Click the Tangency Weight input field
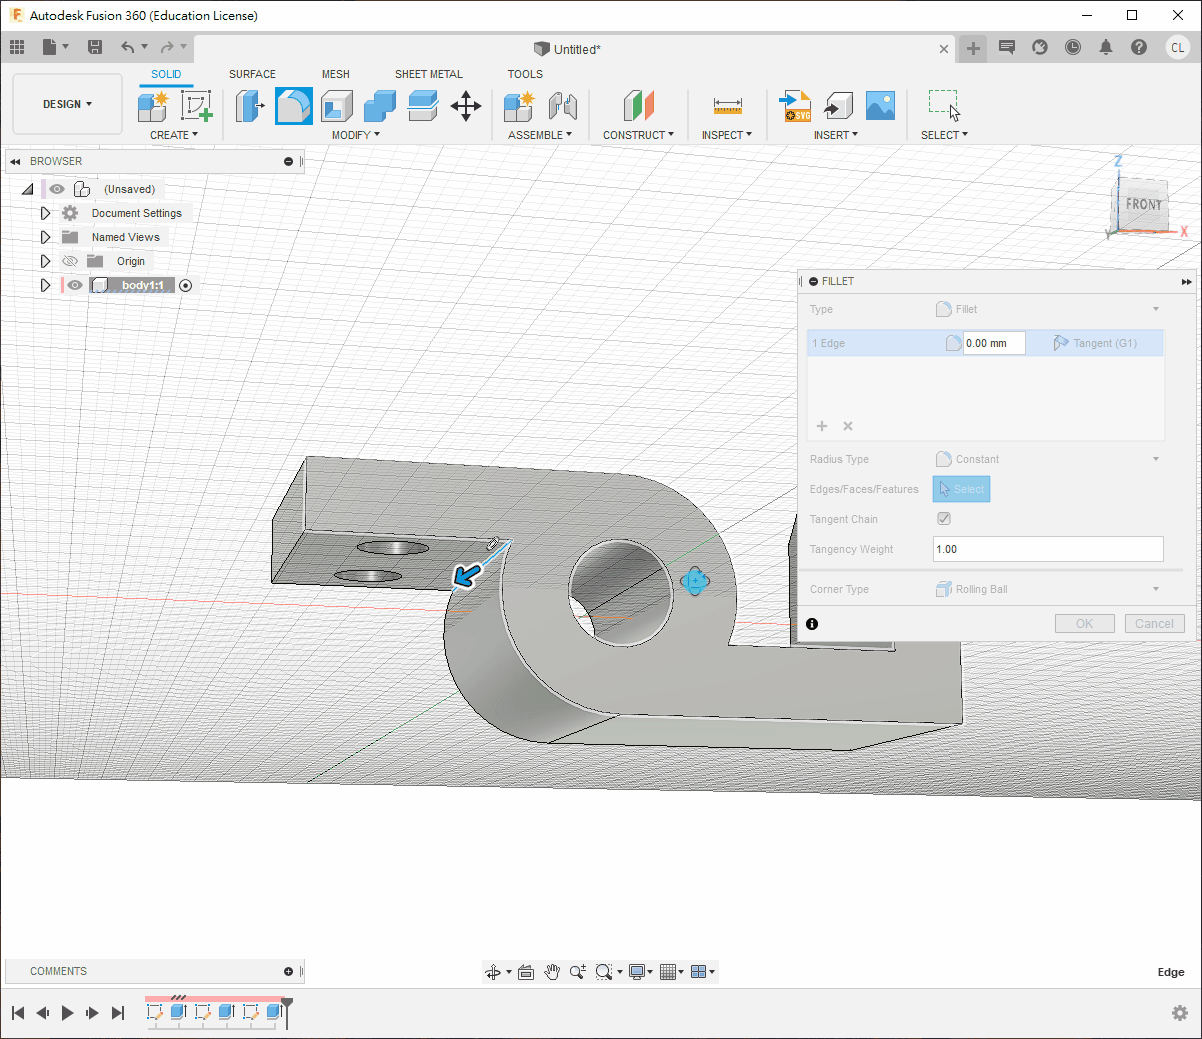 pyautogui.click(x=1047, y=549)
